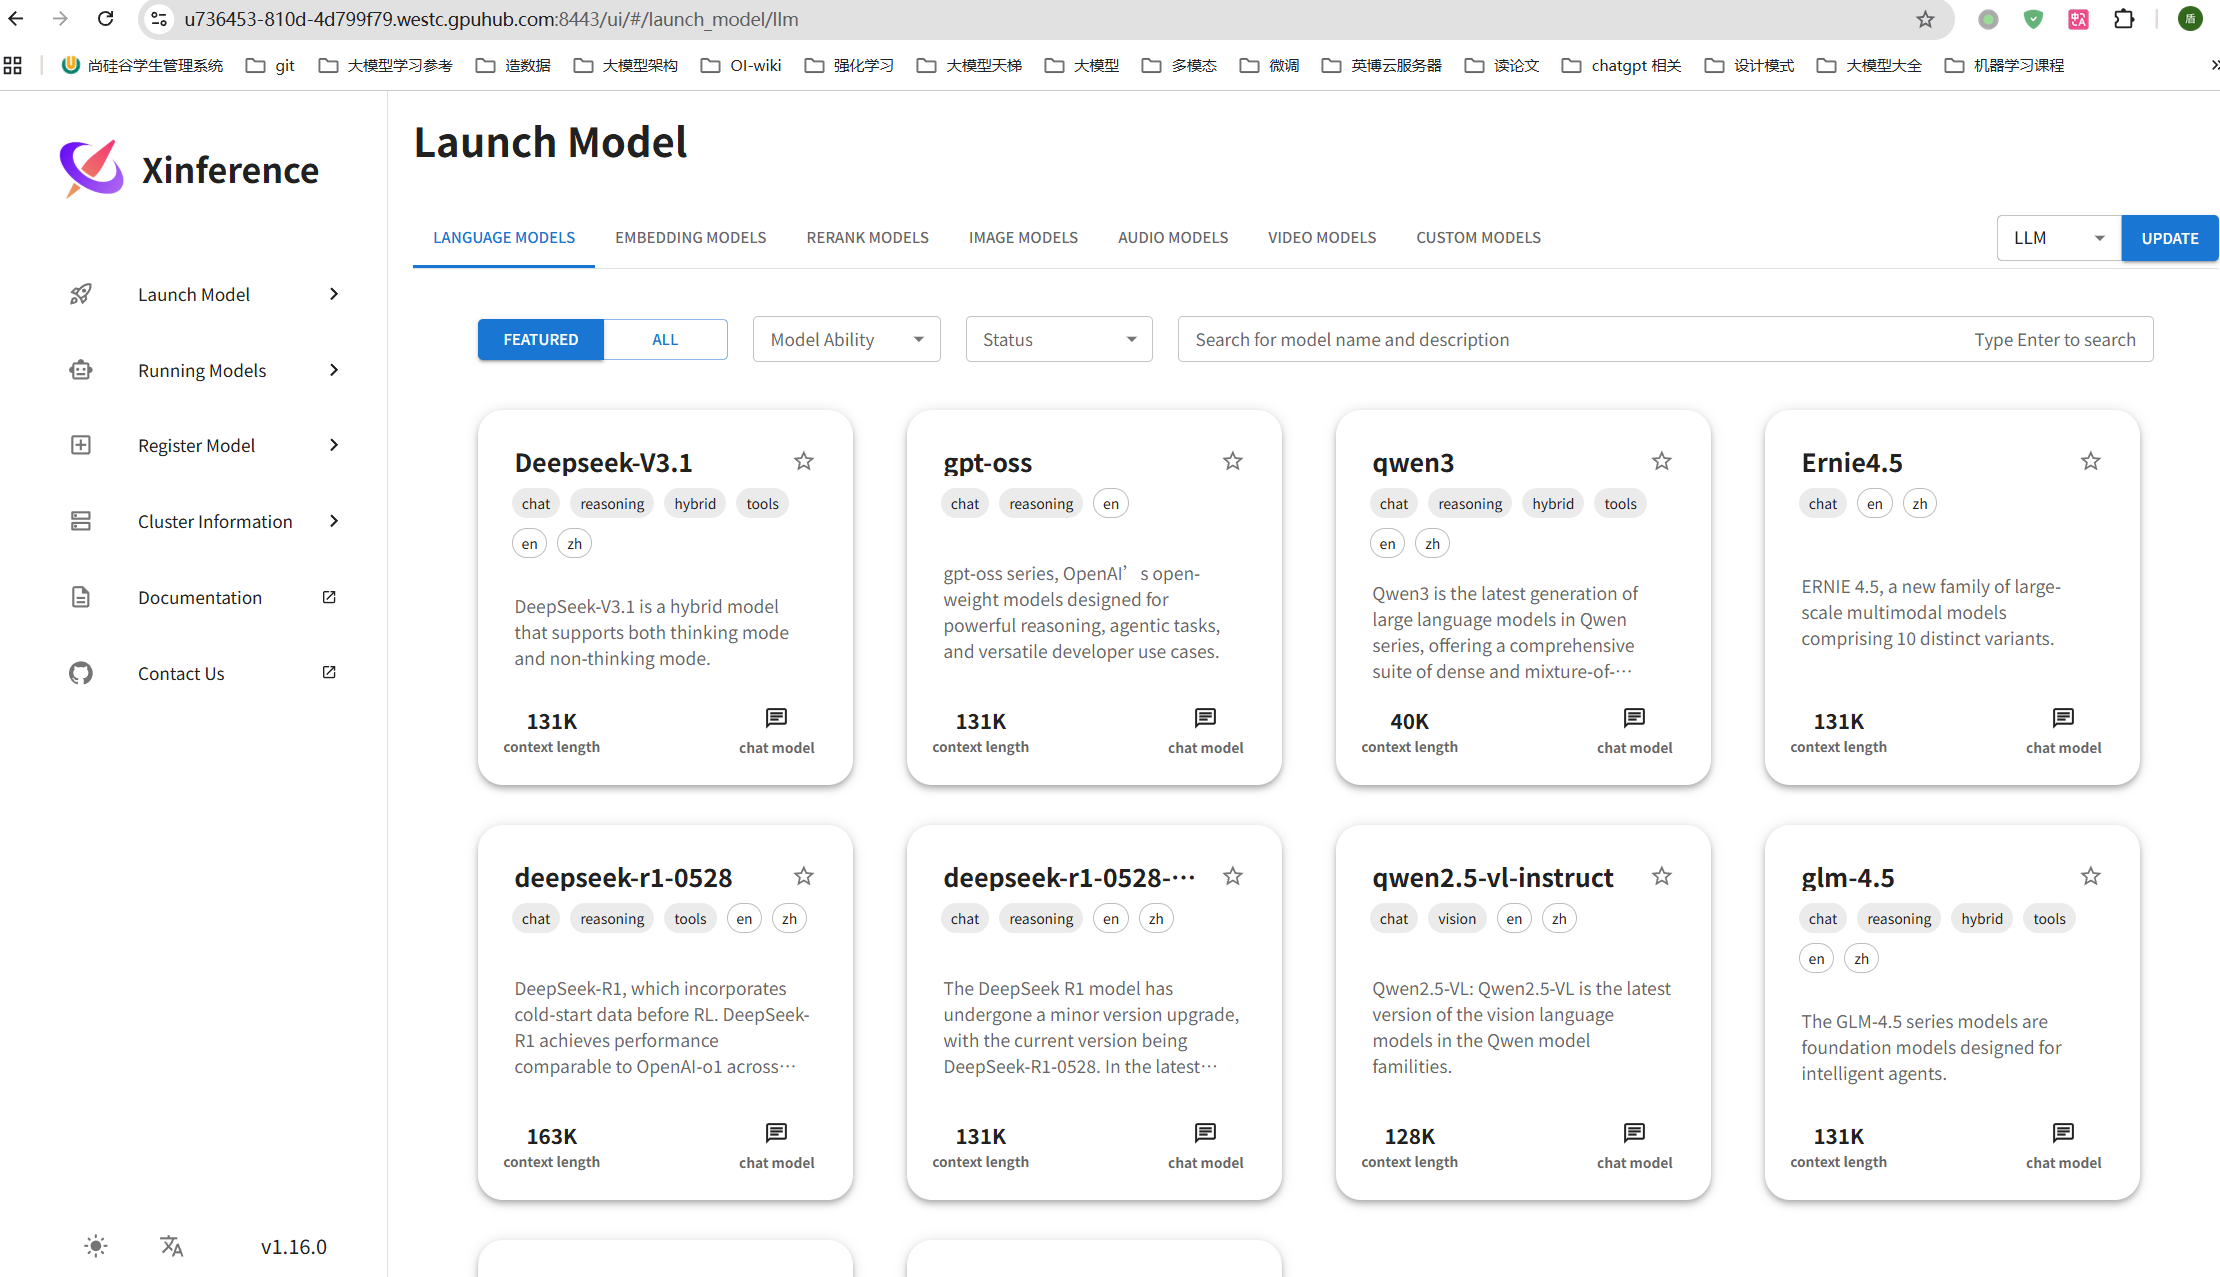Viewport: 2220px width, 1277px height.
Task: Click Deepseek-V3.1 chat model icon
Action: (x=776, y=718)
